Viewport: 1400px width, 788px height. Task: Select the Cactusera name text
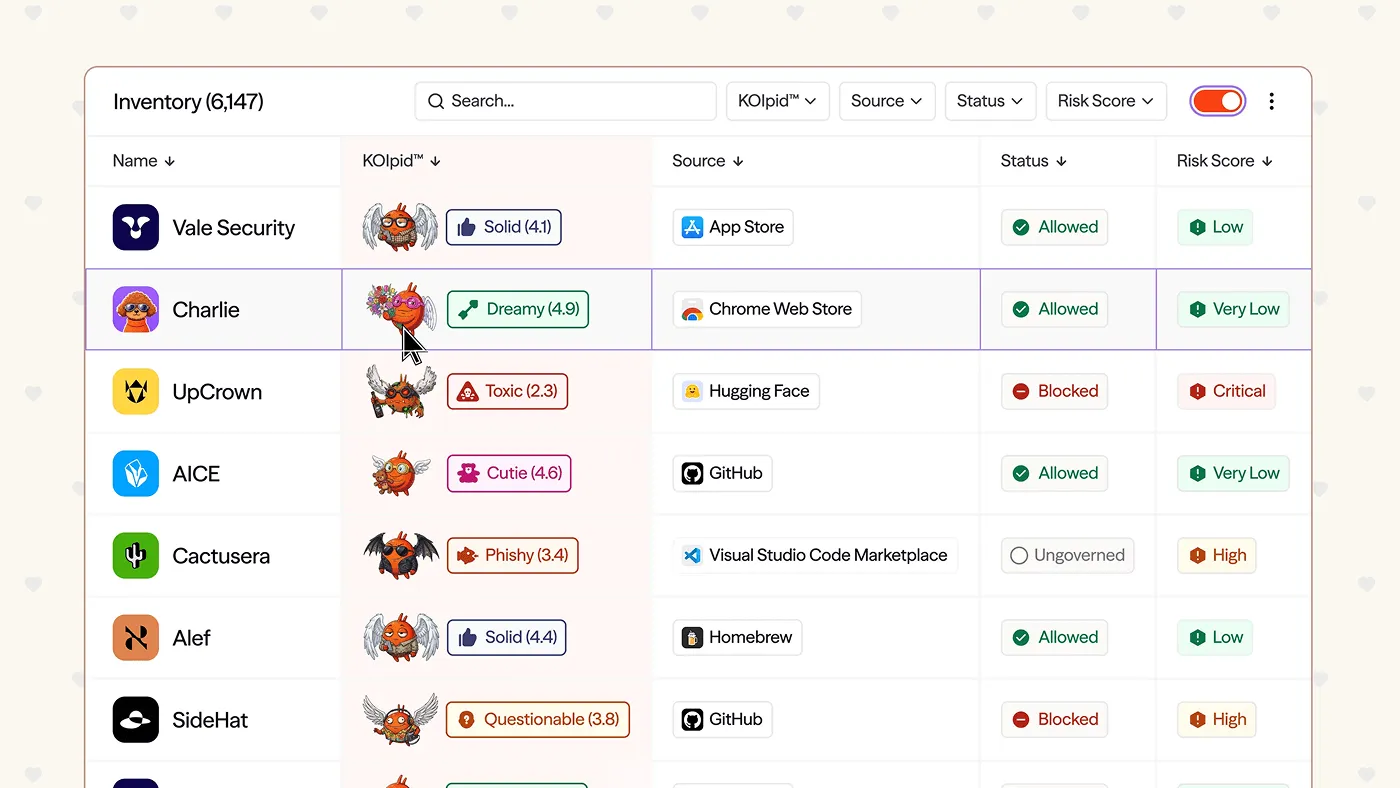coord(221,556)
